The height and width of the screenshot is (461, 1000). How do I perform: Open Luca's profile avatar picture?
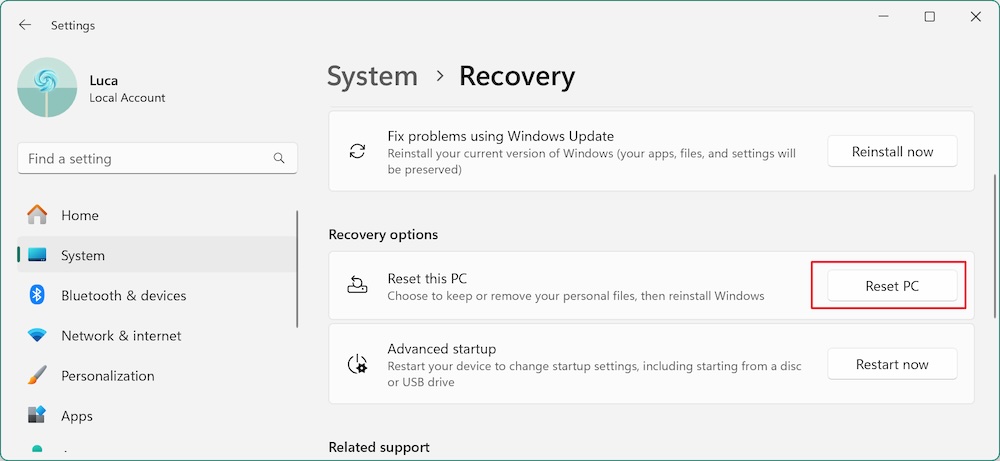pyautogui.click(x=47, y=87)
